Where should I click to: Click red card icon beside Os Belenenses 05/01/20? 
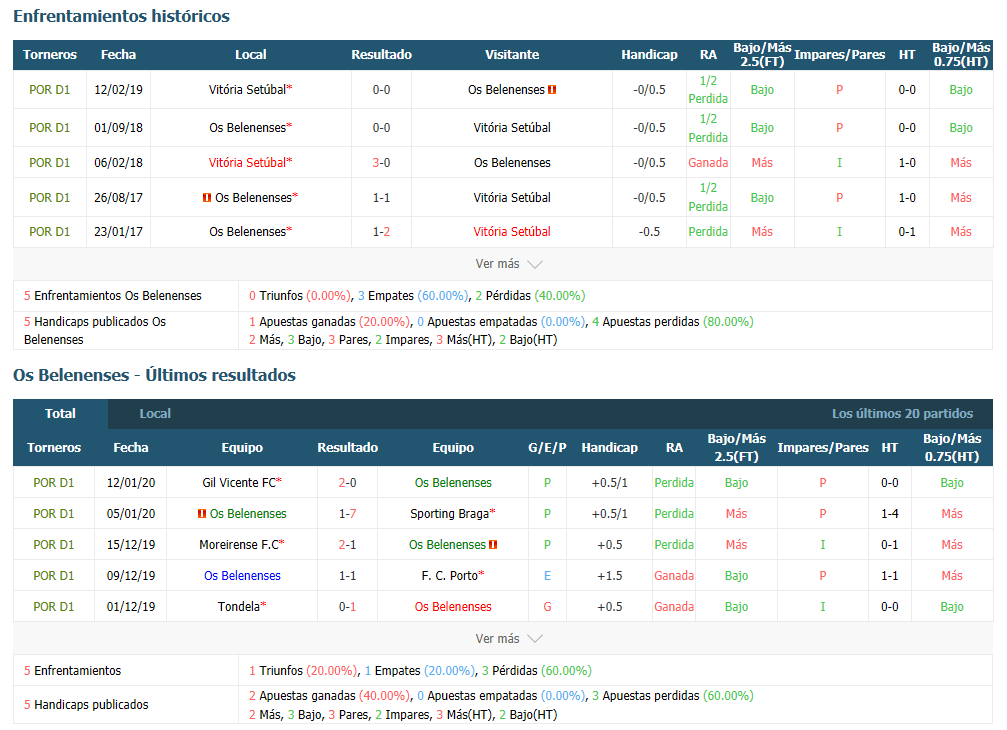point(202,514)
